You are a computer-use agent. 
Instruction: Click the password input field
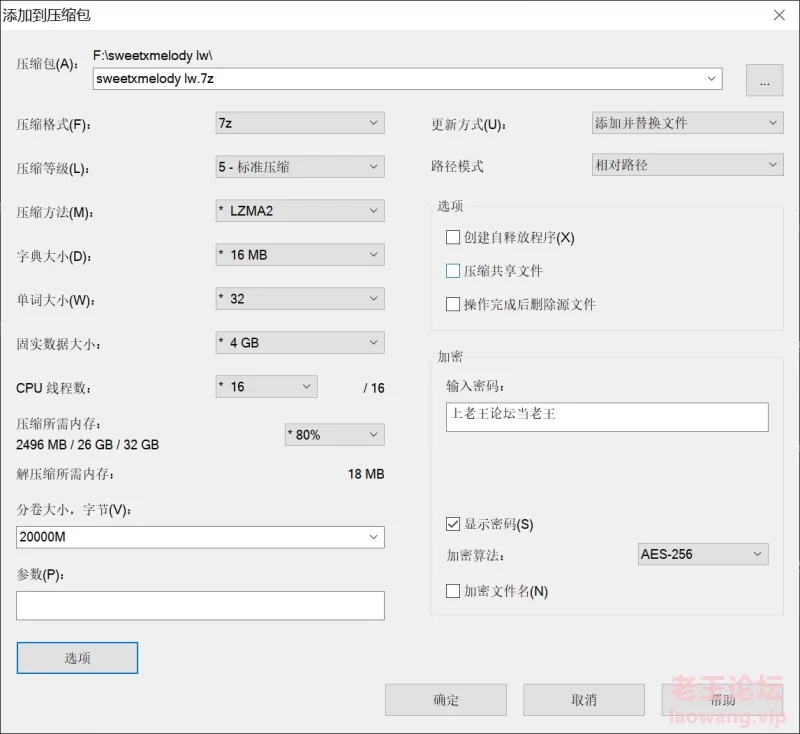[607, 417]
